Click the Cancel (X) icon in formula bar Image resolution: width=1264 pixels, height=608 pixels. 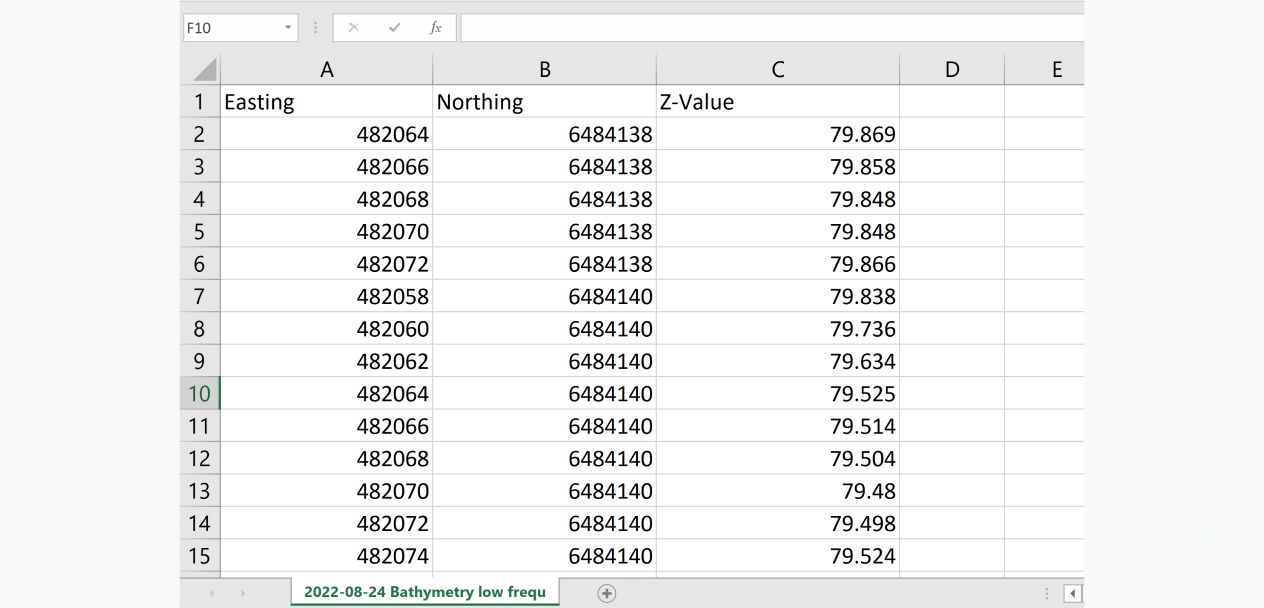click(353, 28)
